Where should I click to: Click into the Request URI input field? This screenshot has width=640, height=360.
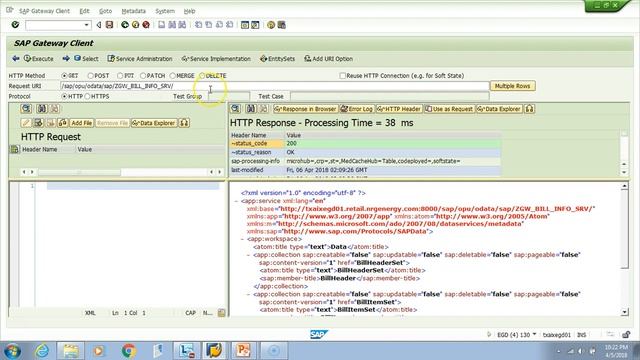274,86
